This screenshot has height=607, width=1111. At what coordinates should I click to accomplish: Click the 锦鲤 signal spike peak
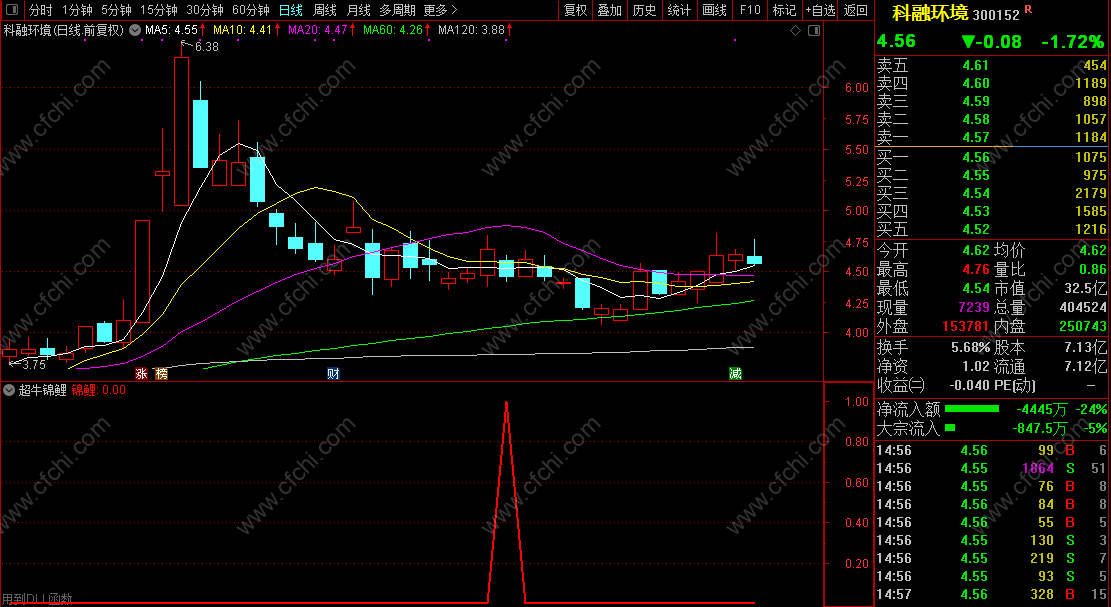pyautogui.click(x=506, y=402)
